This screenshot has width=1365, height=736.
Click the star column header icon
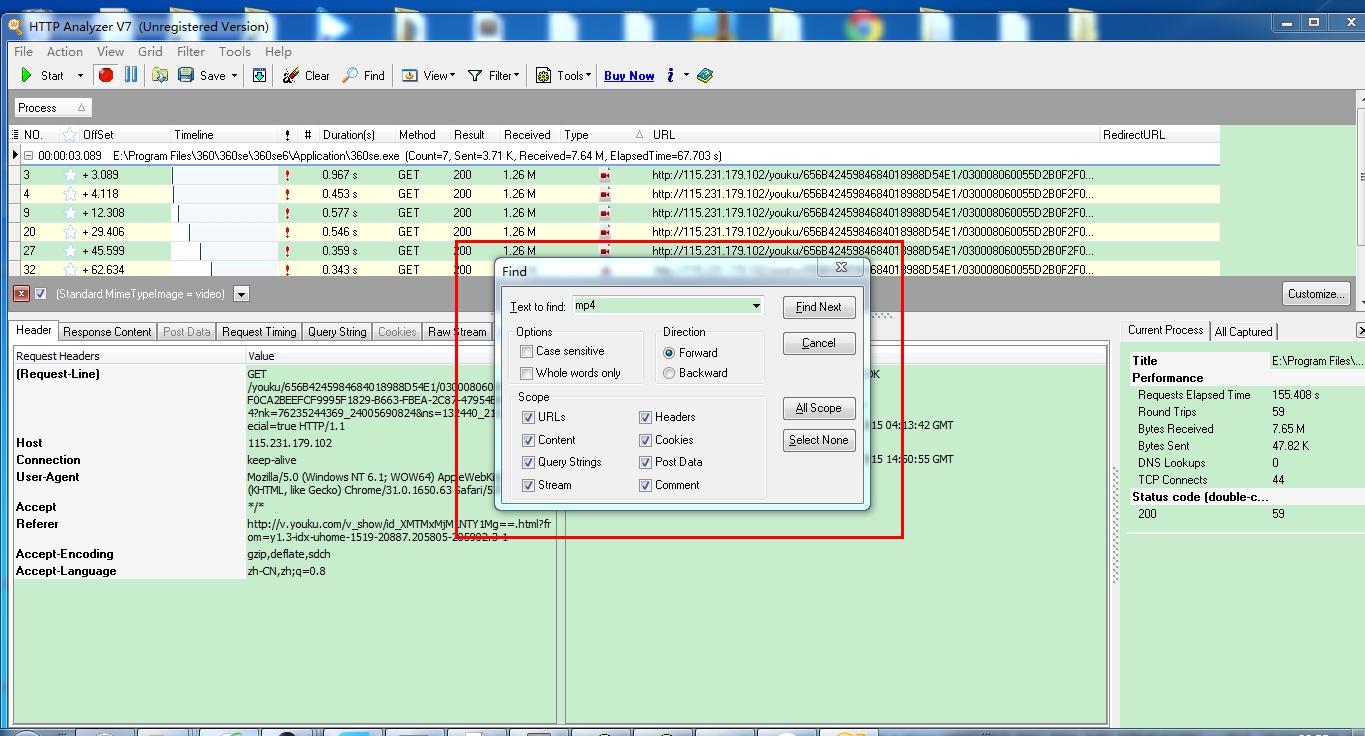[69, 135]
